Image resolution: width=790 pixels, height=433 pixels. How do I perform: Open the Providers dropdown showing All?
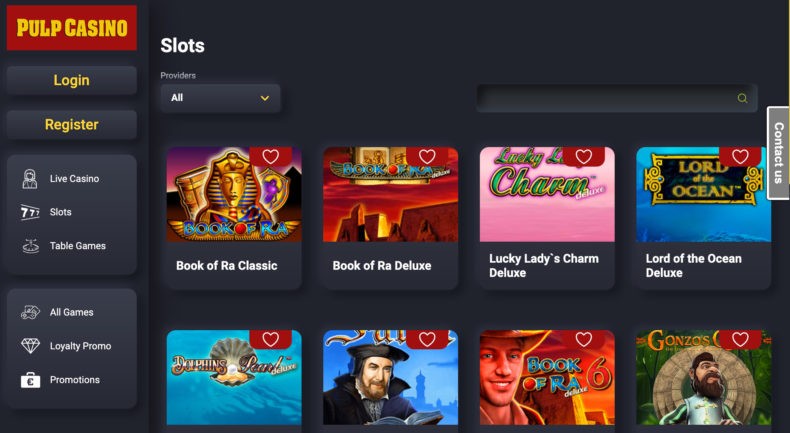pos(220,98)
